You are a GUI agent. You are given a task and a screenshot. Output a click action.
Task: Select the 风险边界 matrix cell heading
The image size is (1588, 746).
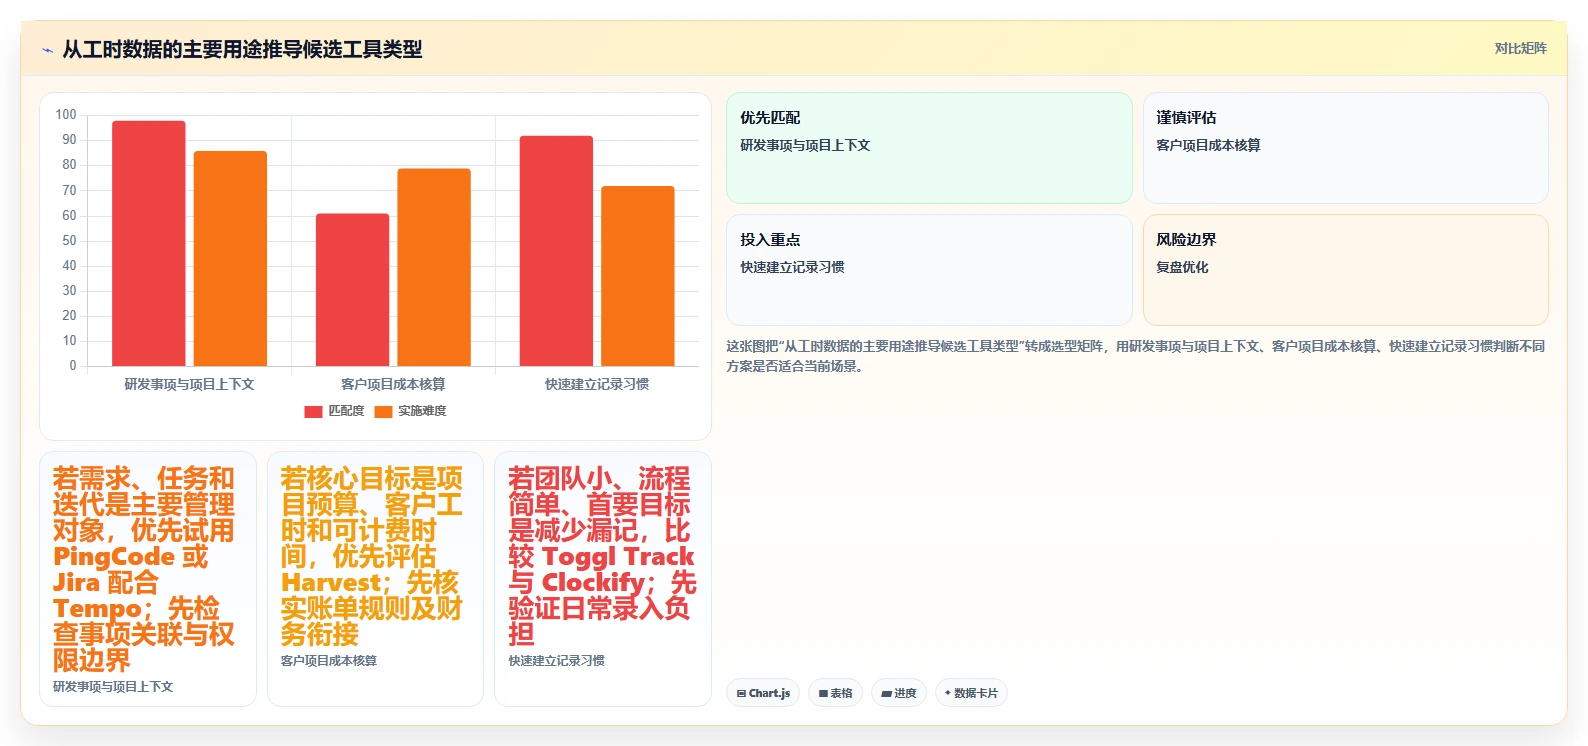(x=1186, y=240)
